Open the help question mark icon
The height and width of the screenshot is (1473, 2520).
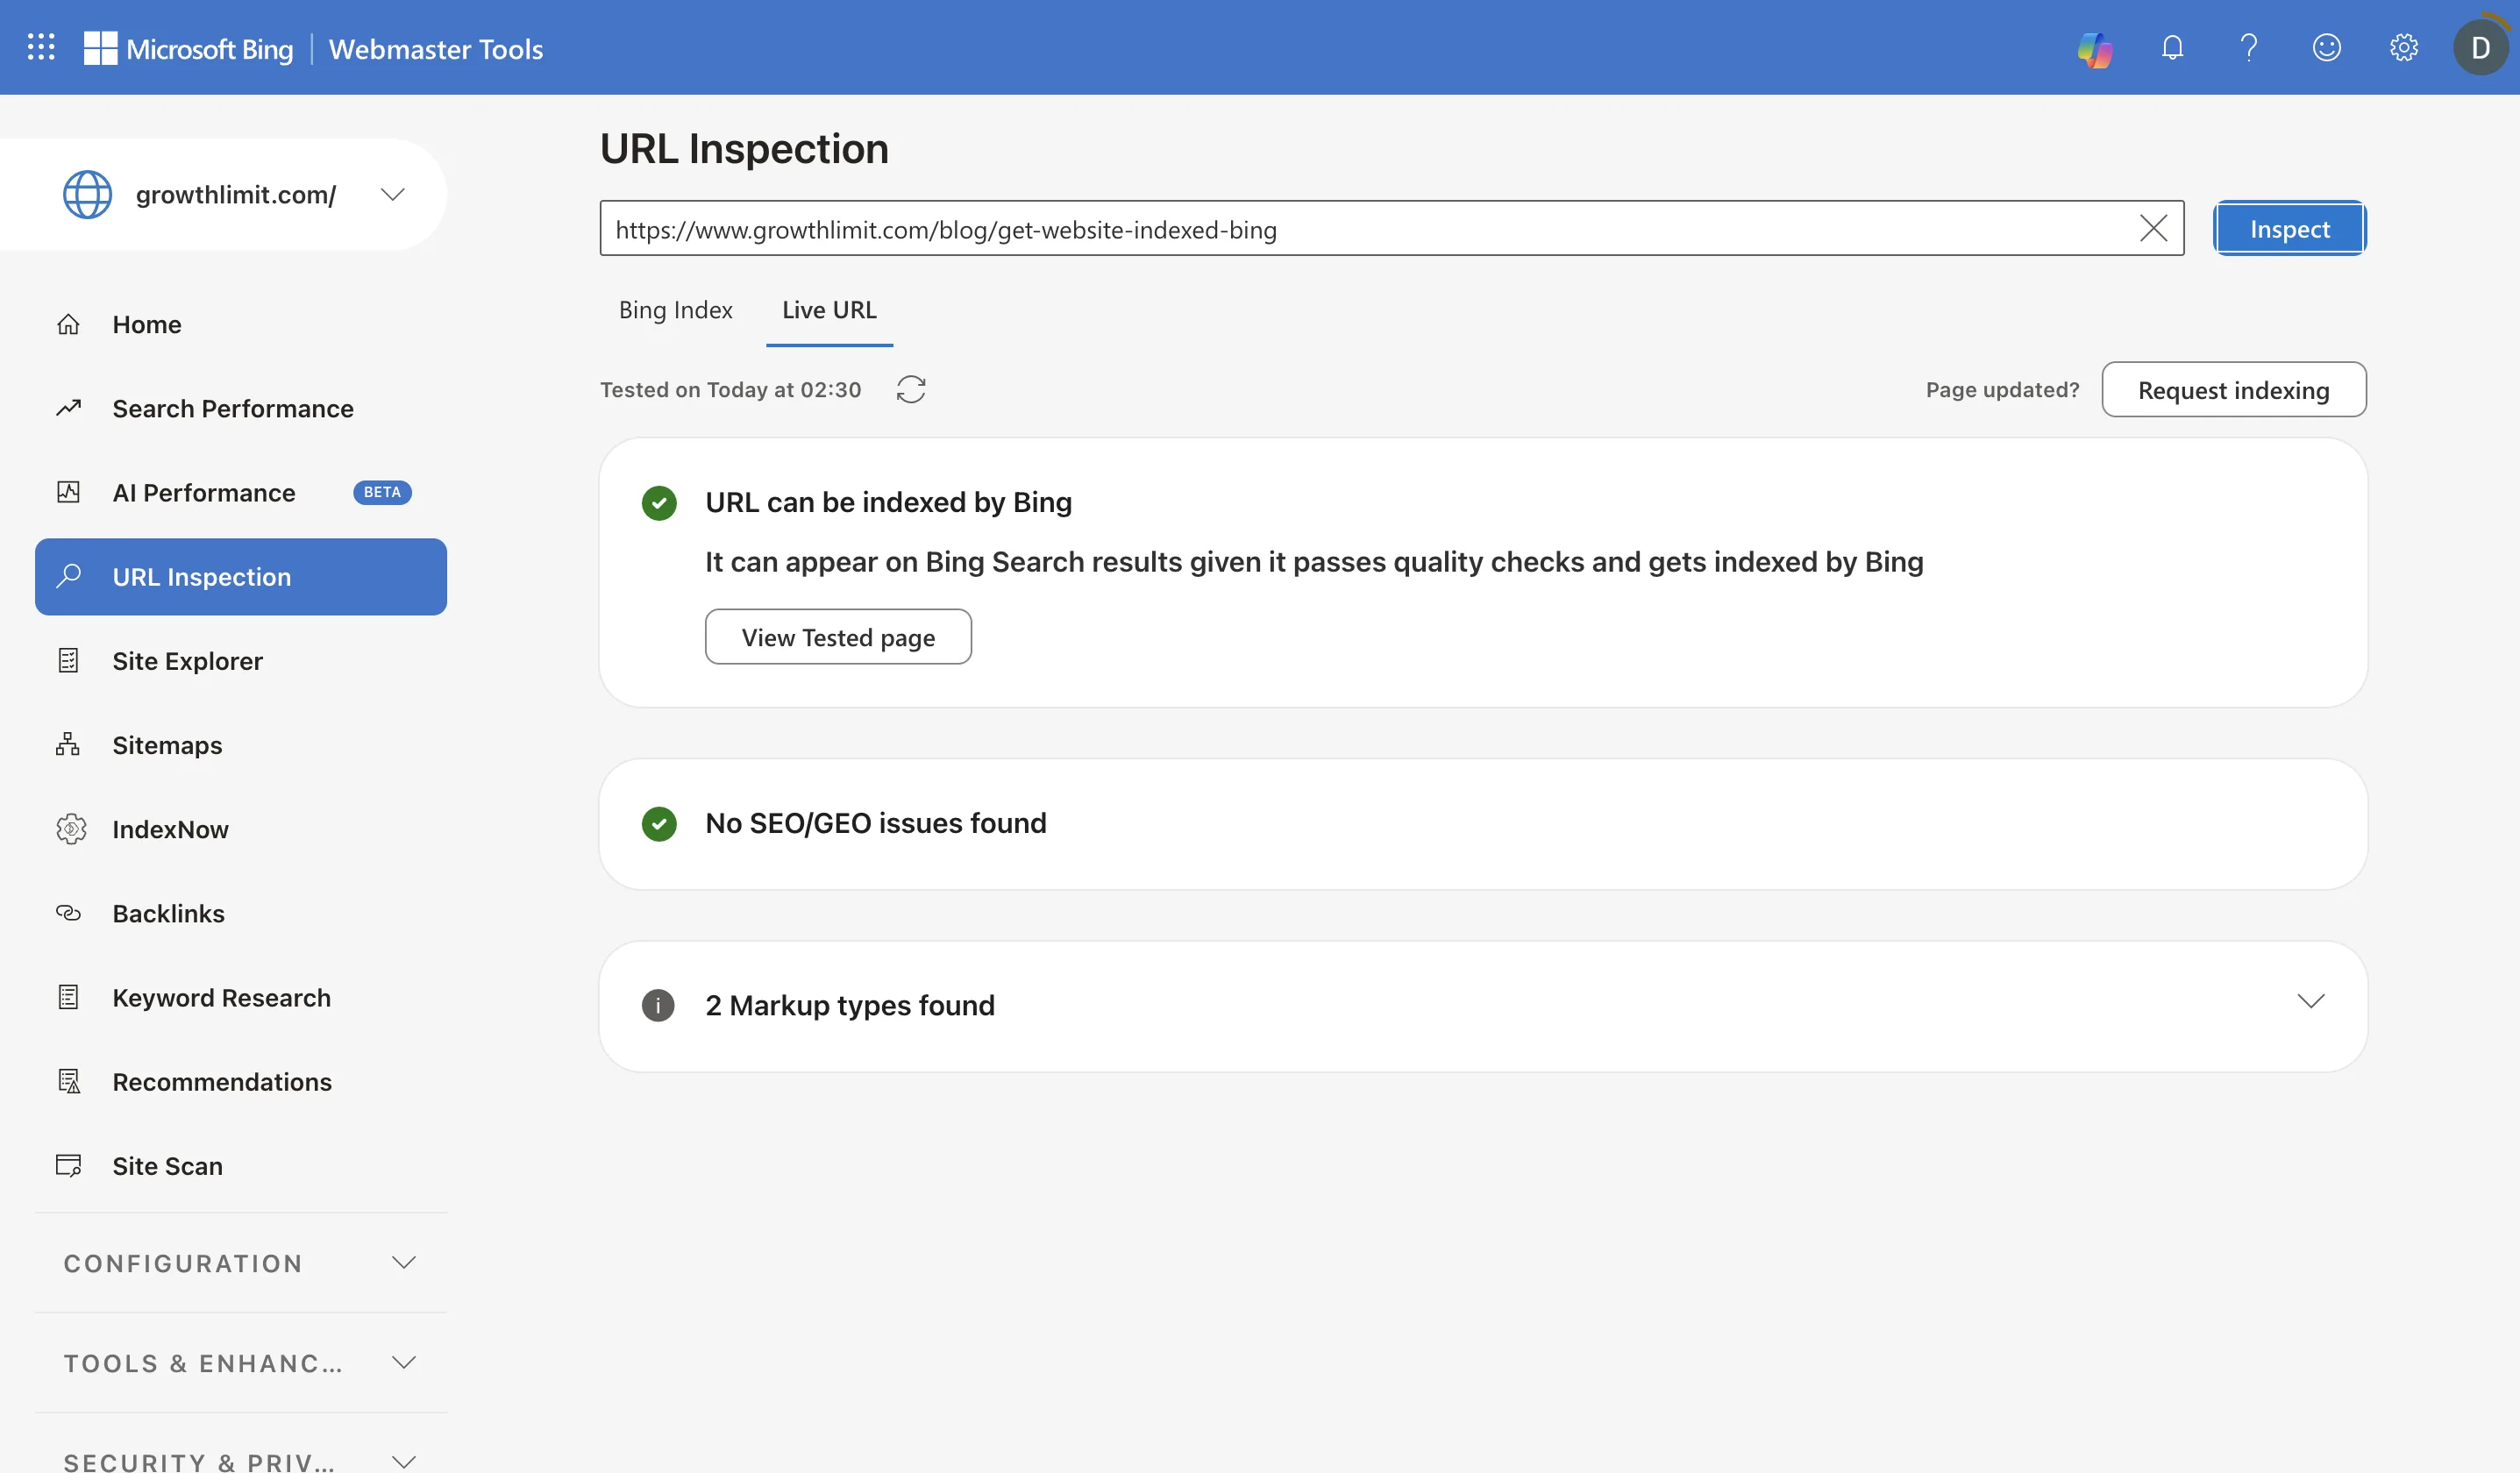tap(2249, 47)
